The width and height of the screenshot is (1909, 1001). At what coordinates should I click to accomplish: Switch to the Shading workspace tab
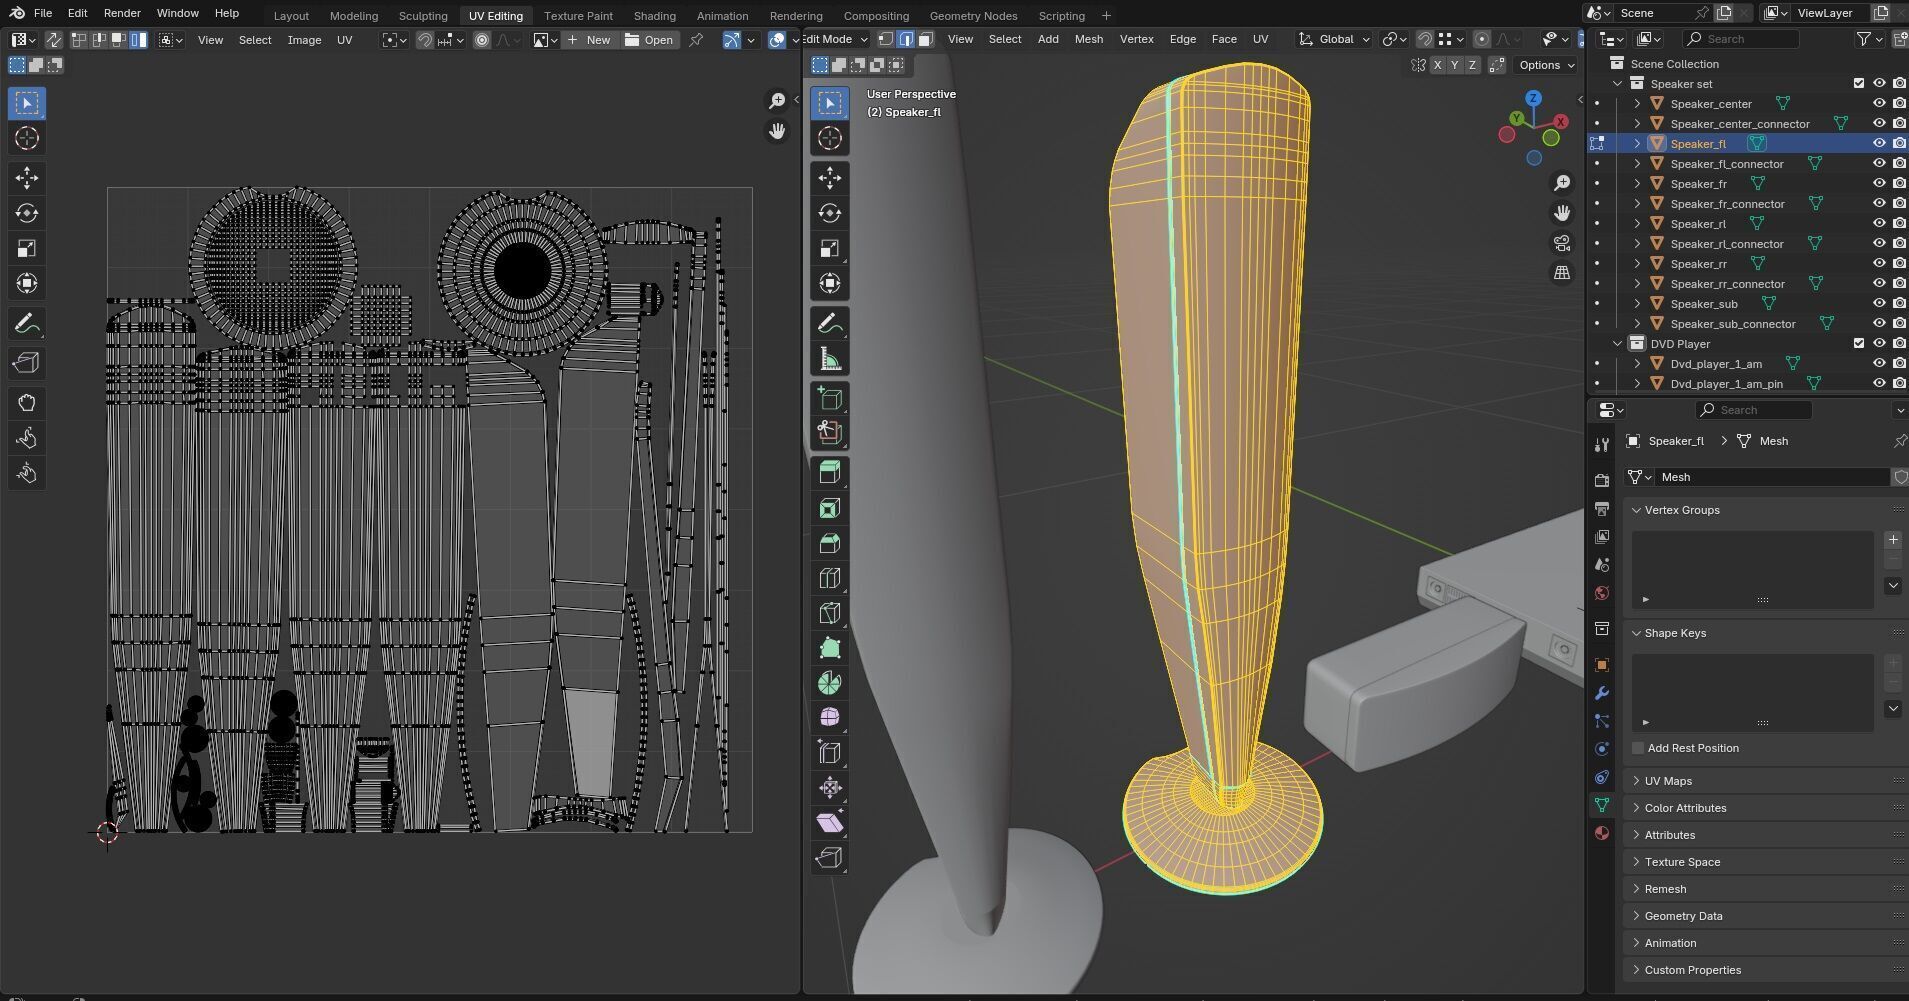[x=655, y=16]
